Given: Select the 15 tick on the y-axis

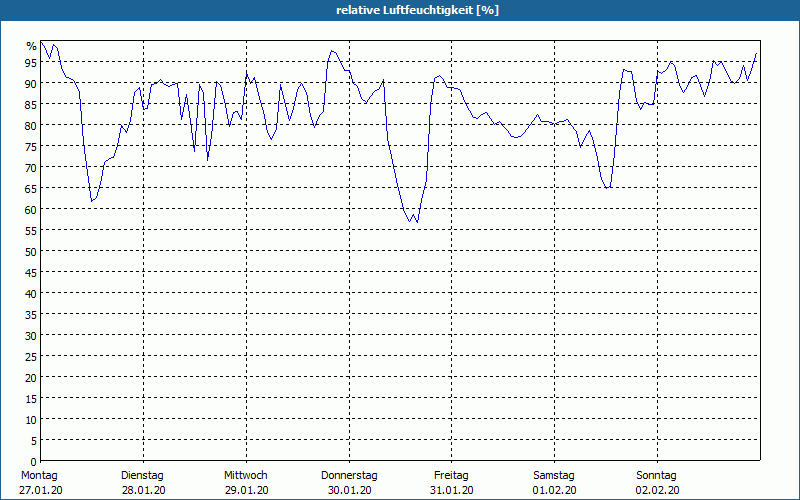Looking at the screenshot, I should (32, 398).
